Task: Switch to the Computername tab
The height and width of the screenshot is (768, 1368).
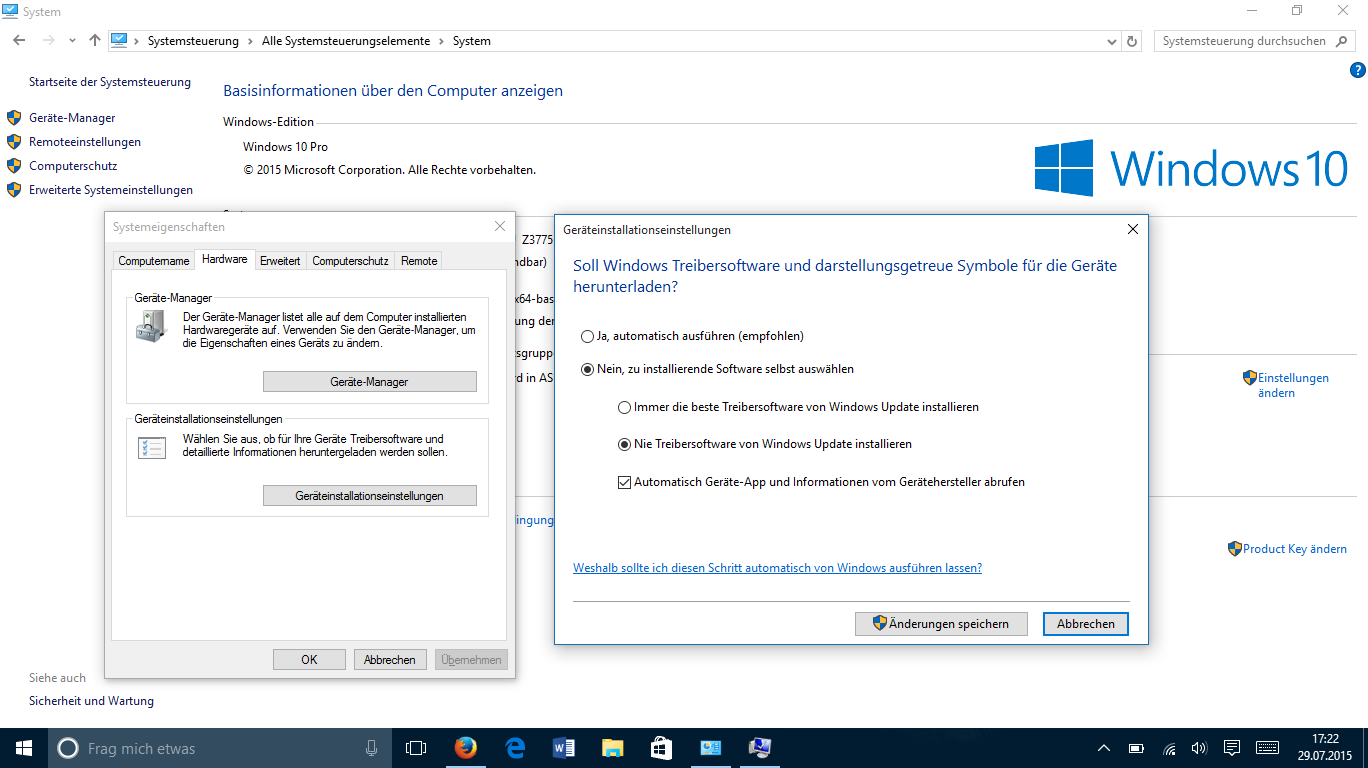Action: coord(154,261)
